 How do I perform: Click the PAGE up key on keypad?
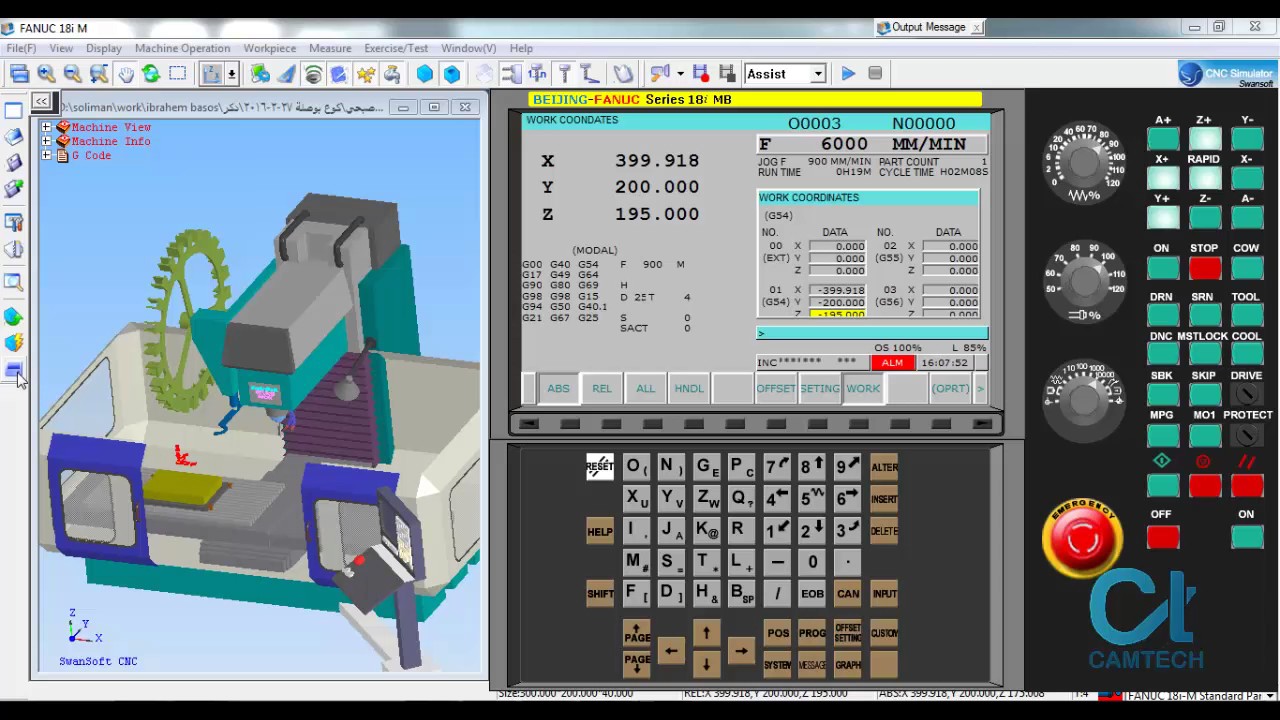pyautogui.click(x=637, y=633)
